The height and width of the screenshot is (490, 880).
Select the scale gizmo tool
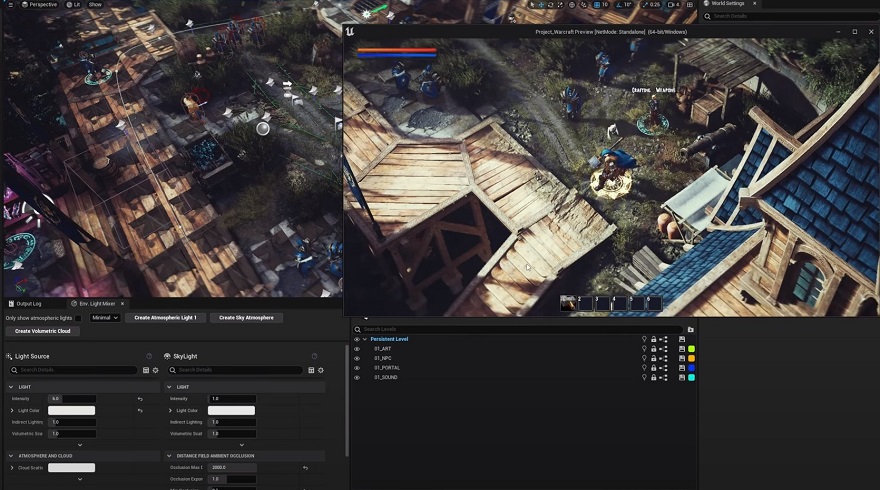tap(560, 4)
